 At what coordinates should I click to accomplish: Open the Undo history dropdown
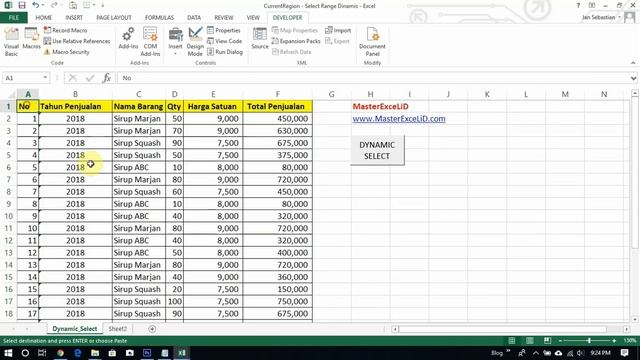pyautogui.click(x=43, y=5)
